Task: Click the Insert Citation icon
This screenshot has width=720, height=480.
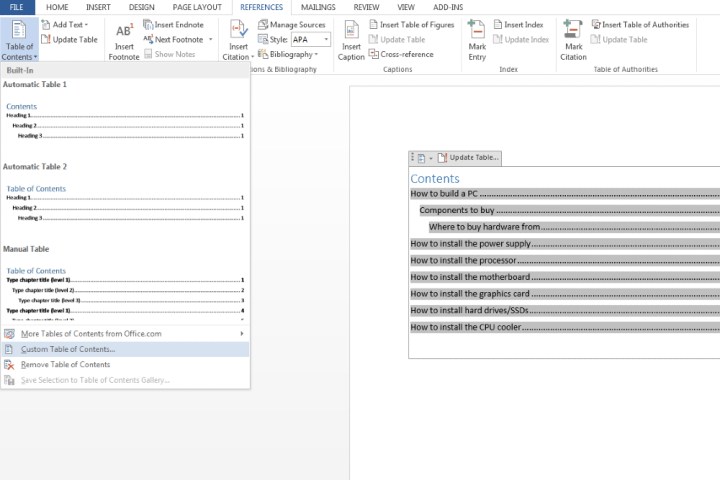Action: click(x=238, y=30)
